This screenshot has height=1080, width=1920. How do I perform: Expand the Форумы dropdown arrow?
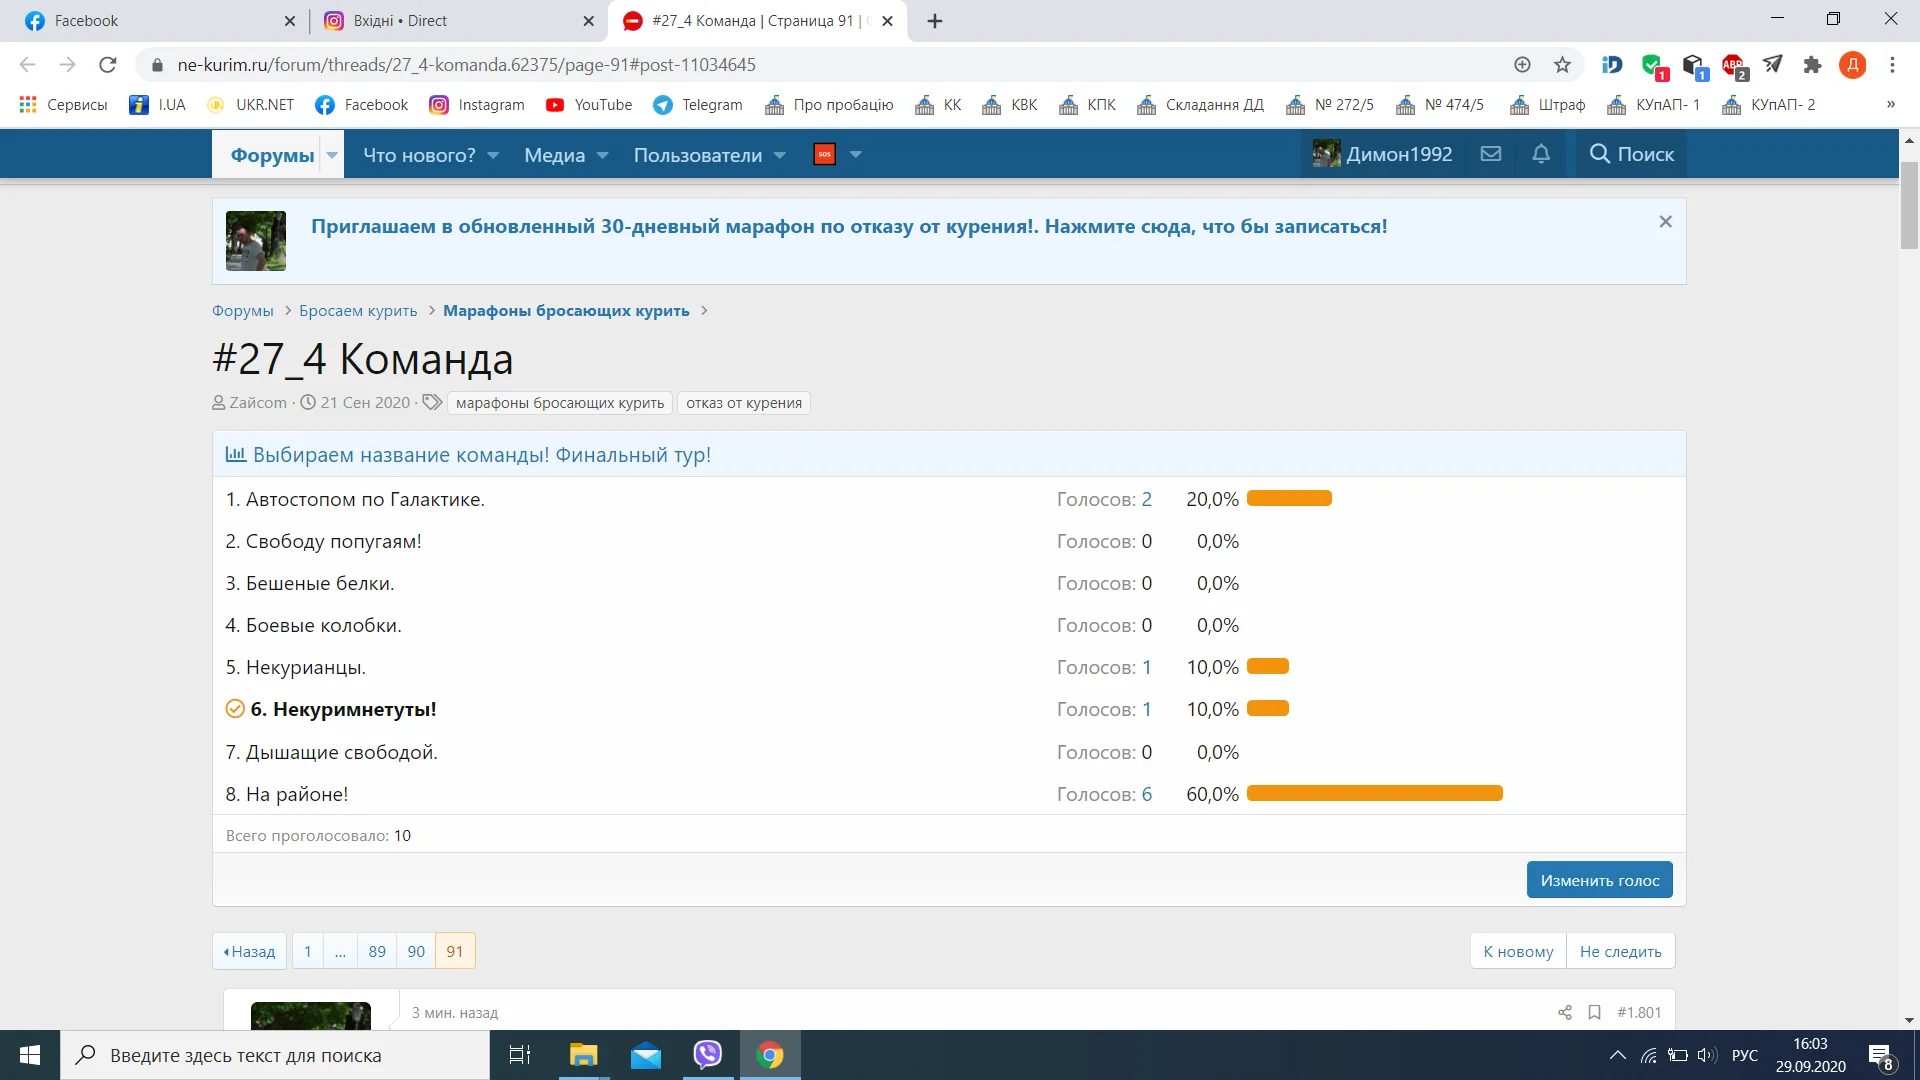coord(331,155)
